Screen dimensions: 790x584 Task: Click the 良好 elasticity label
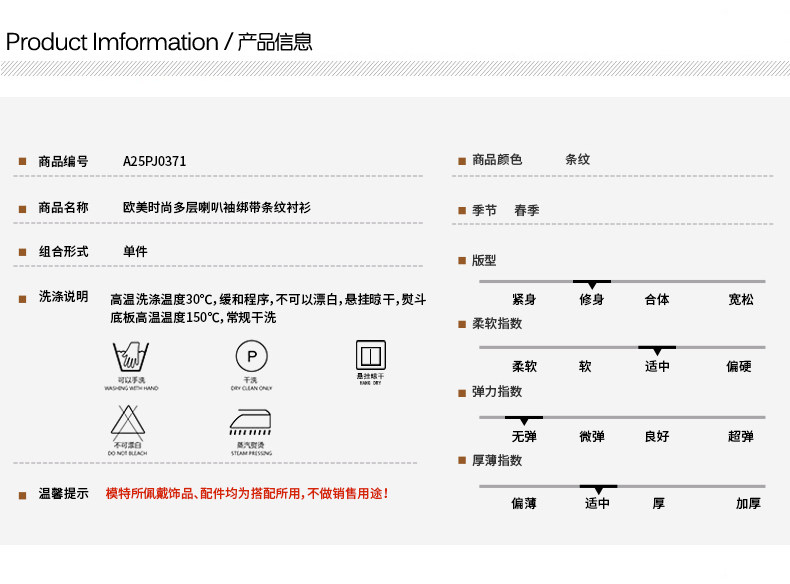pos(657,436)
